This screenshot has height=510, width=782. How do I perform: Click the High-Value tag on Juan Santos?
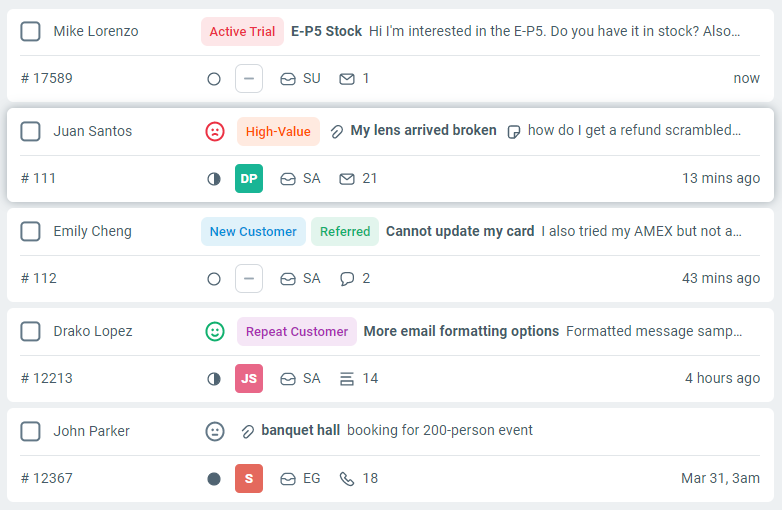click(x=278, y=131)
